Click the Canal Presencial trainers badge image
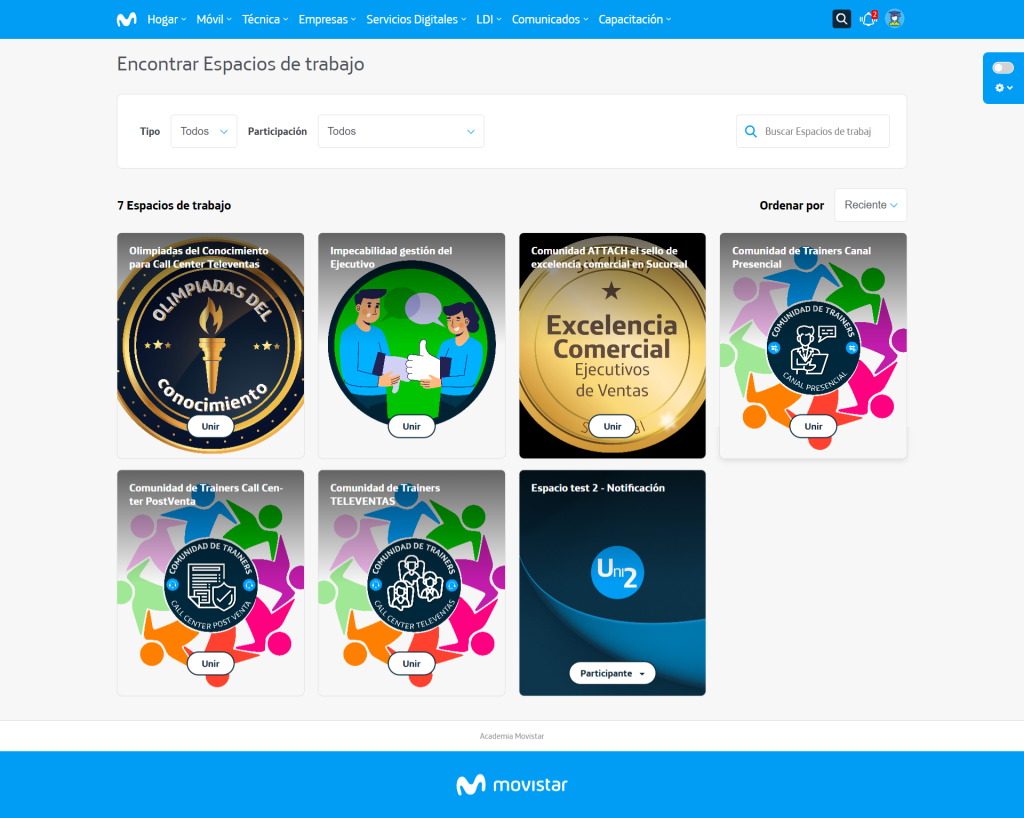This screenshot has height=818, width=1024. coord(813,348)
